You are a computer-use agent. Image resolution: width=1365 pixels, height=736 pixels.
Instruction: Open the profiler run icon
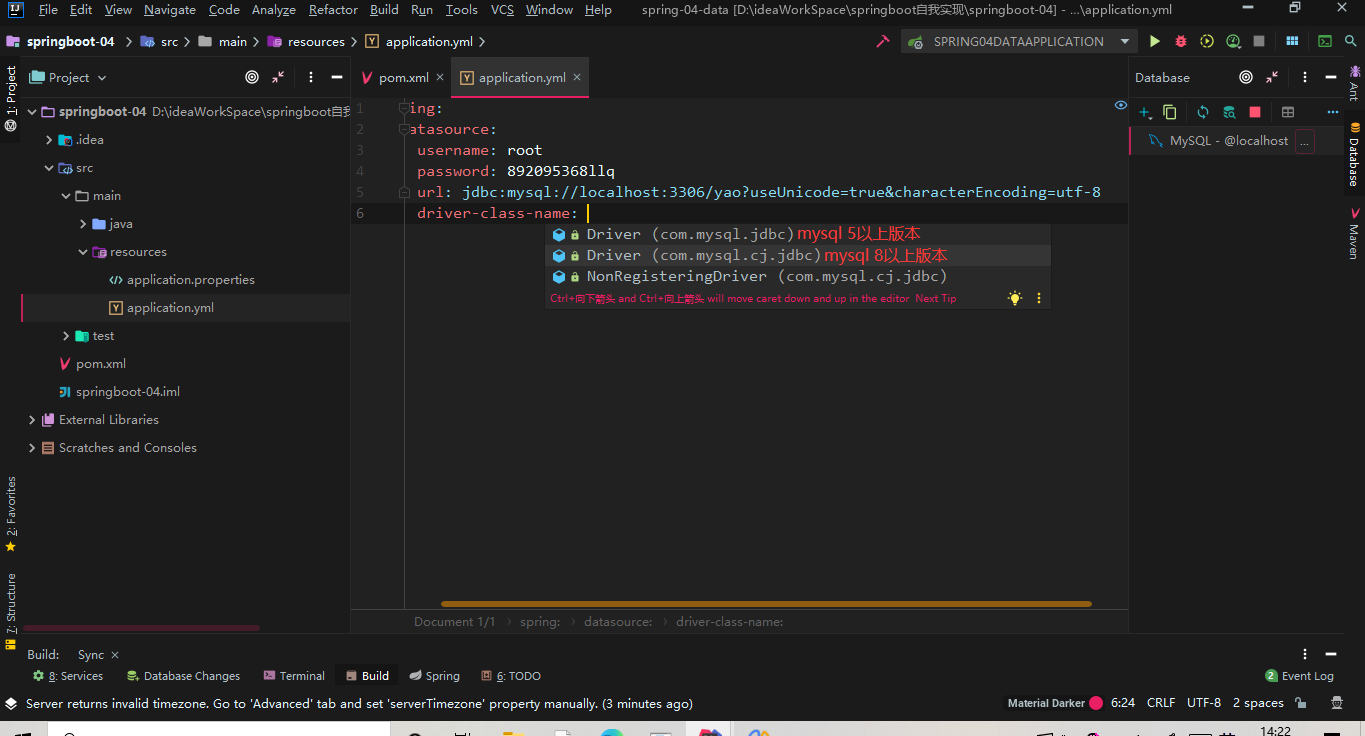coord(1233,41)
